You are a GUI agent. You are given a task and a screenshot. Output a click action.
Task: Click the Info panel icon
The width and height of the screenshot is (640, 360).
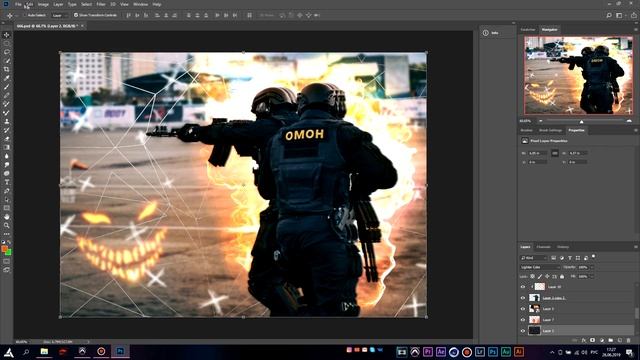(486, 33)
